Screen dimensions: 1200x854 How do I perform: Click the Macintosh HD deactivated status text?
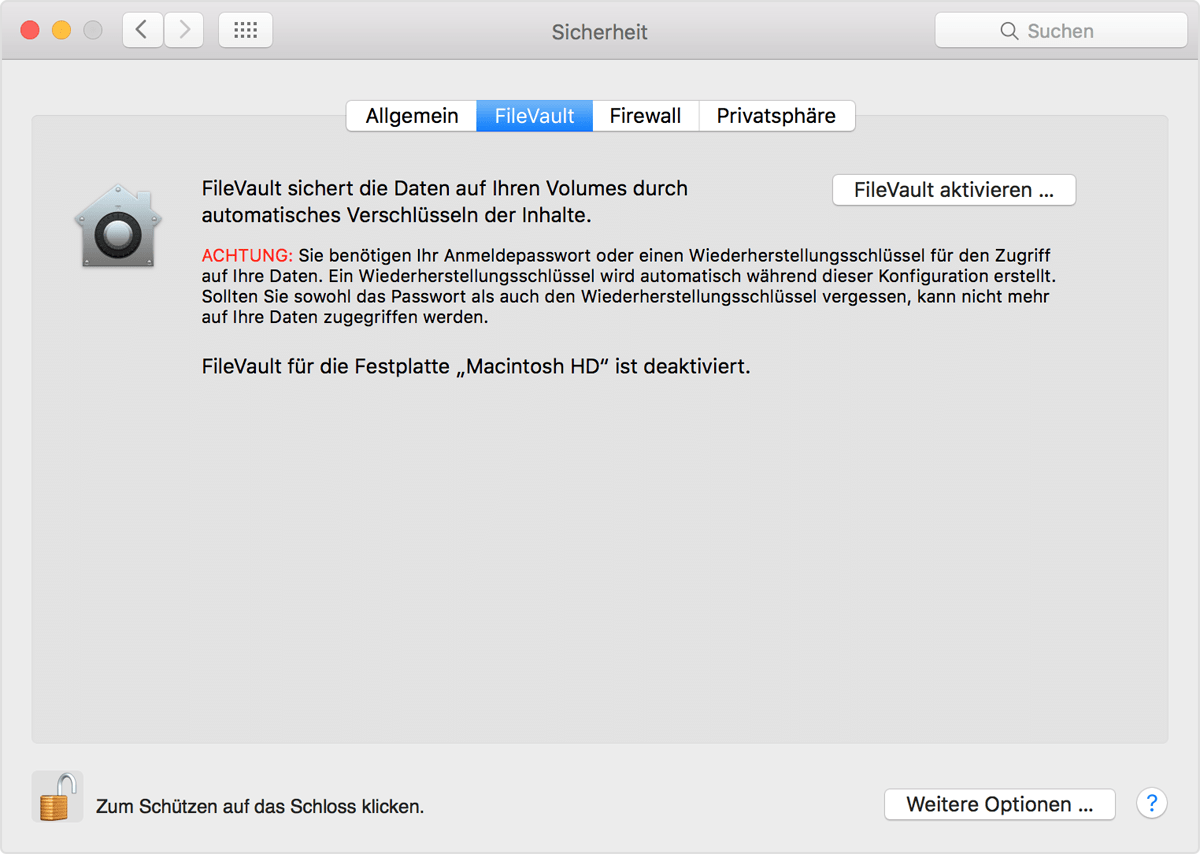tap(476, 366)
